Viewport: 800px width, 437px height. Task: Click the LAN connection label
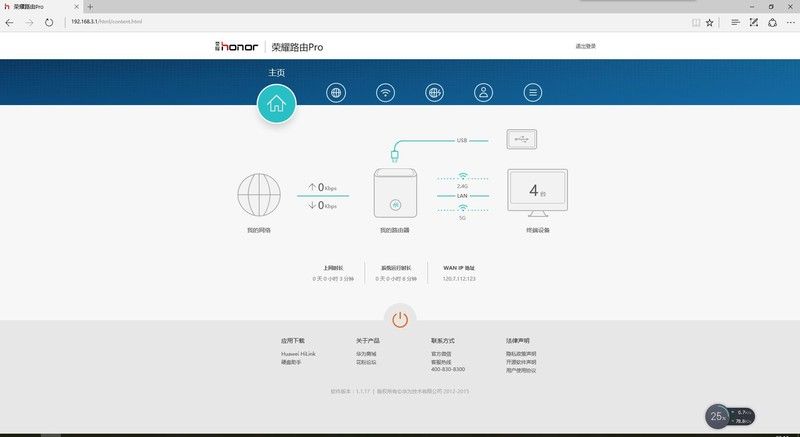point(462,196)
